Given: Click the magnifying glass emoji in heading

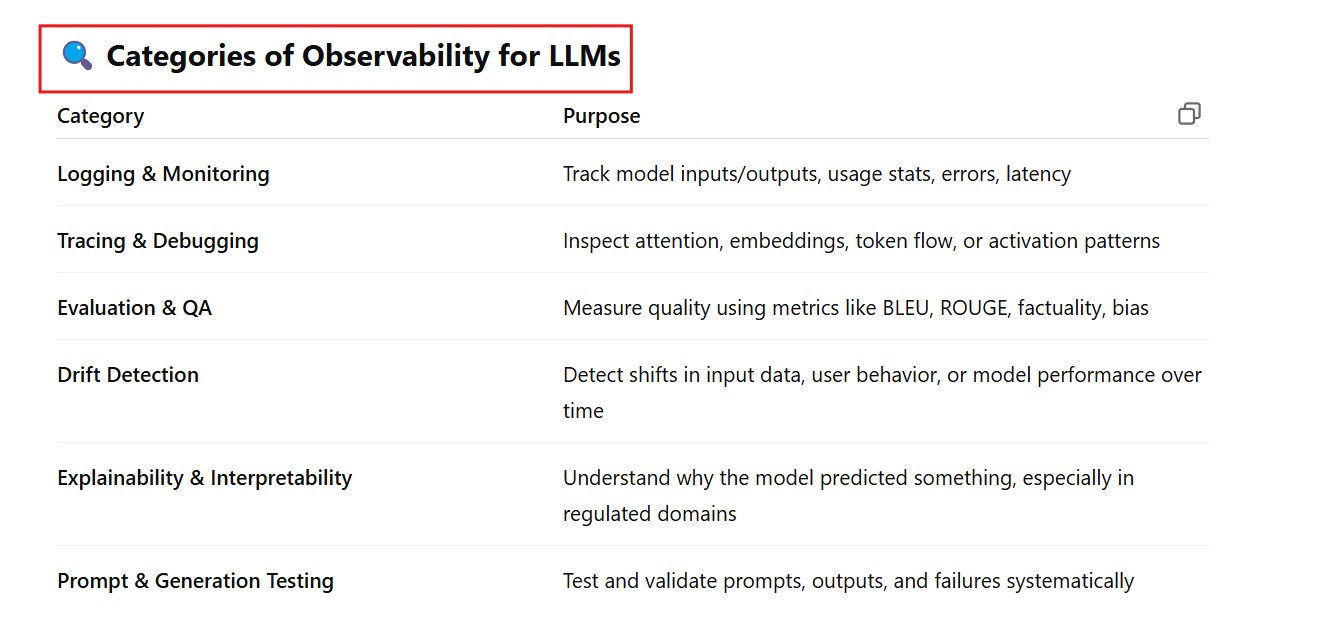Looking at the screenshot, I should [77, 55].
